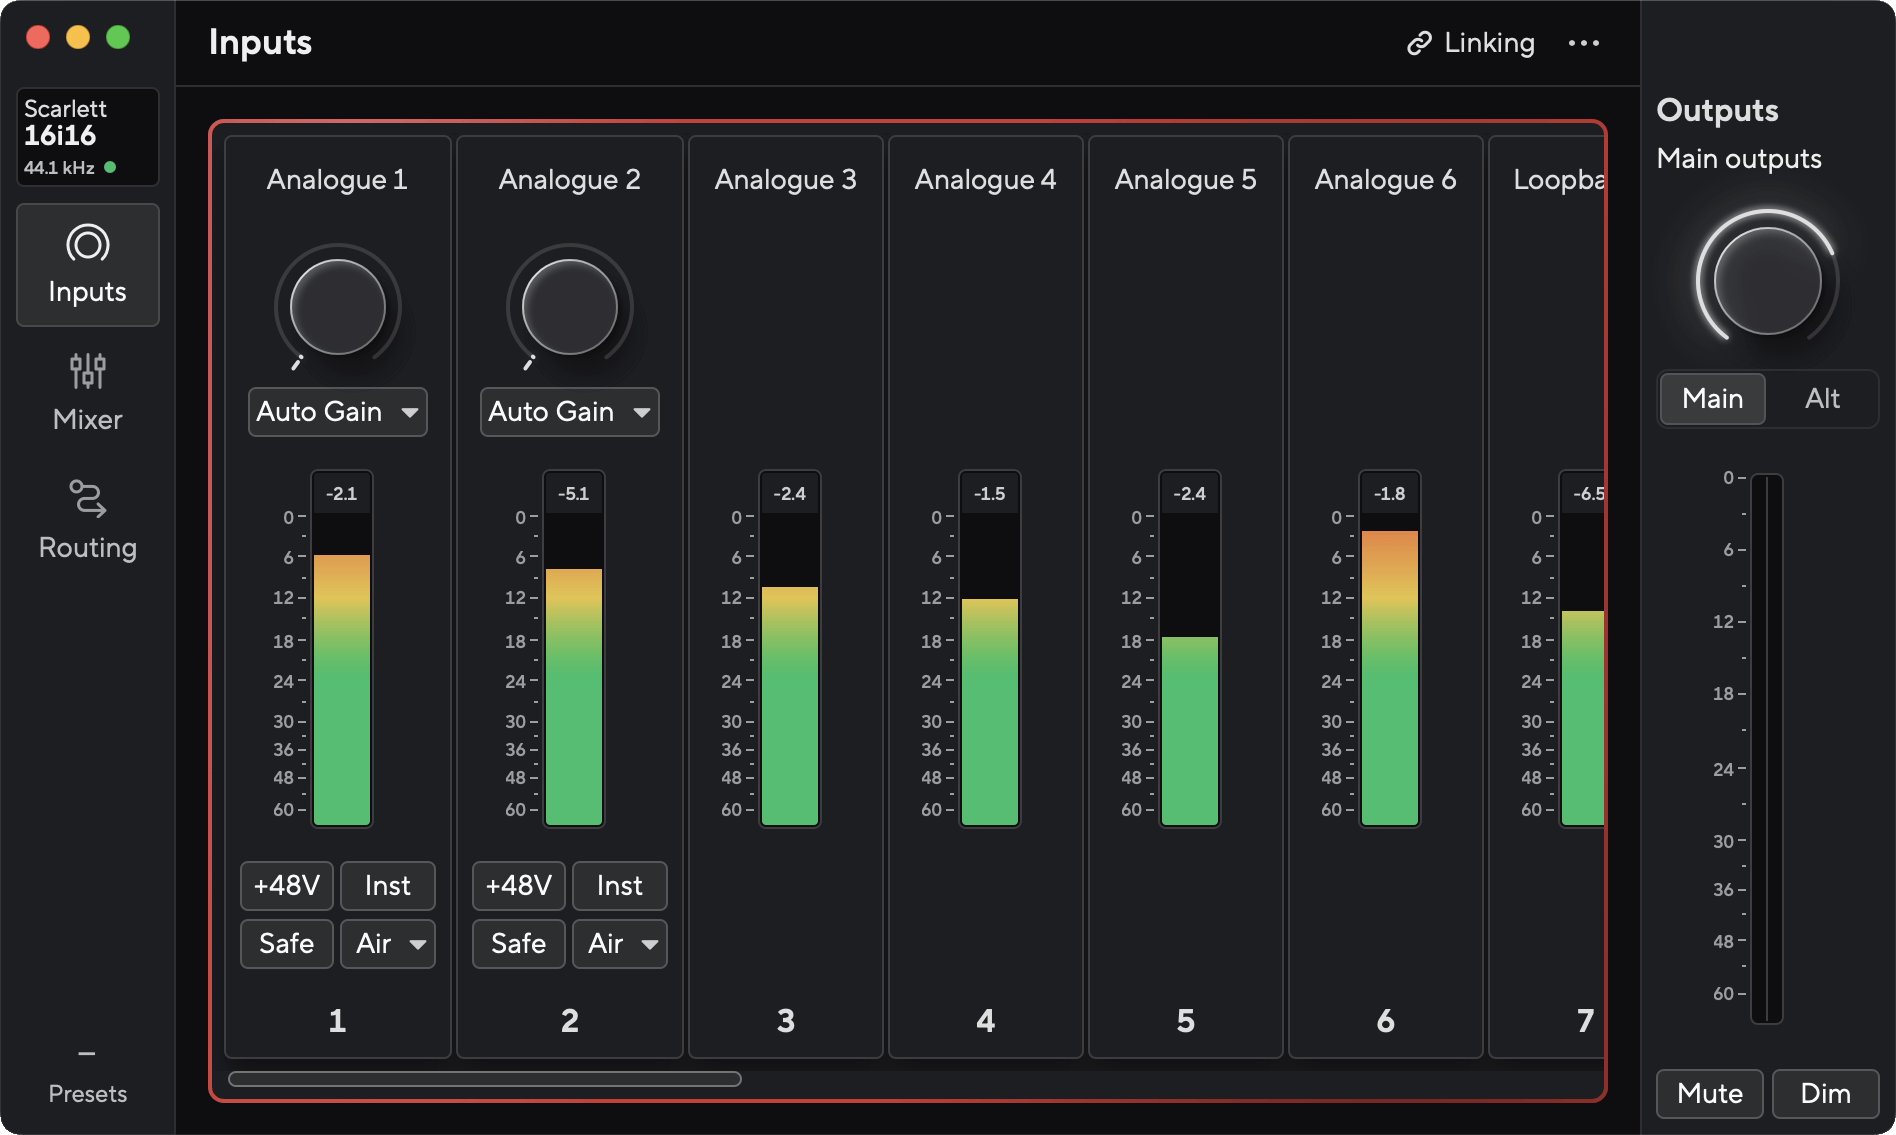Screen dimensions: 1896x1135
Task: Click the green sync status dot
Action: (110, 167)
